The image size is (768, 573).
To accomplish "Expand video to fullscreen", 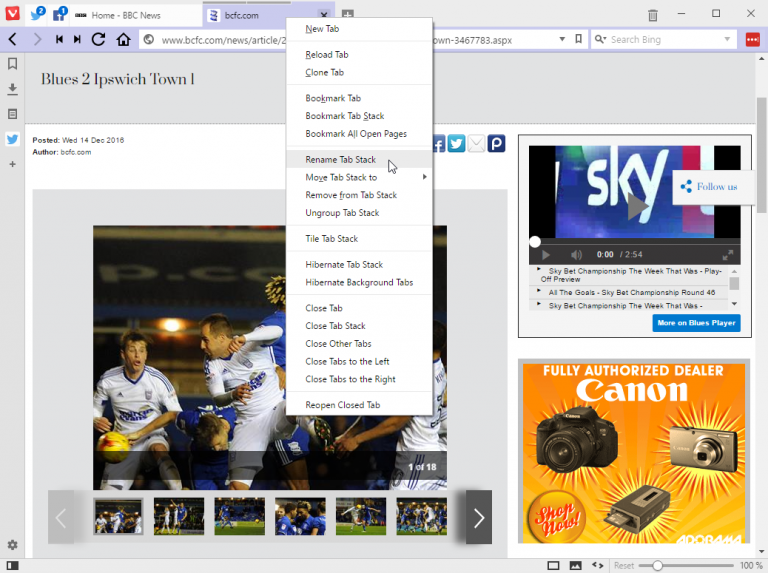I will click(x=728, y=255).
